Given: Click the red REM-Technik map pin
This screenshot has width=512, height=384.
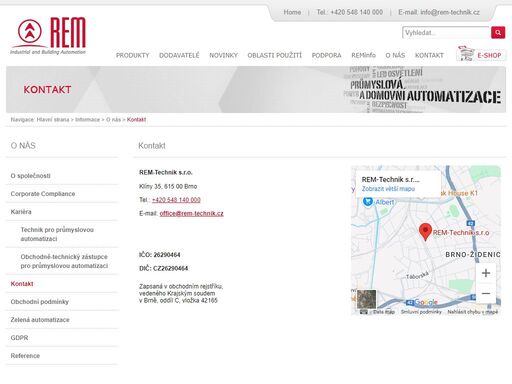Looking at the screenshot, I should click(425, 232).
